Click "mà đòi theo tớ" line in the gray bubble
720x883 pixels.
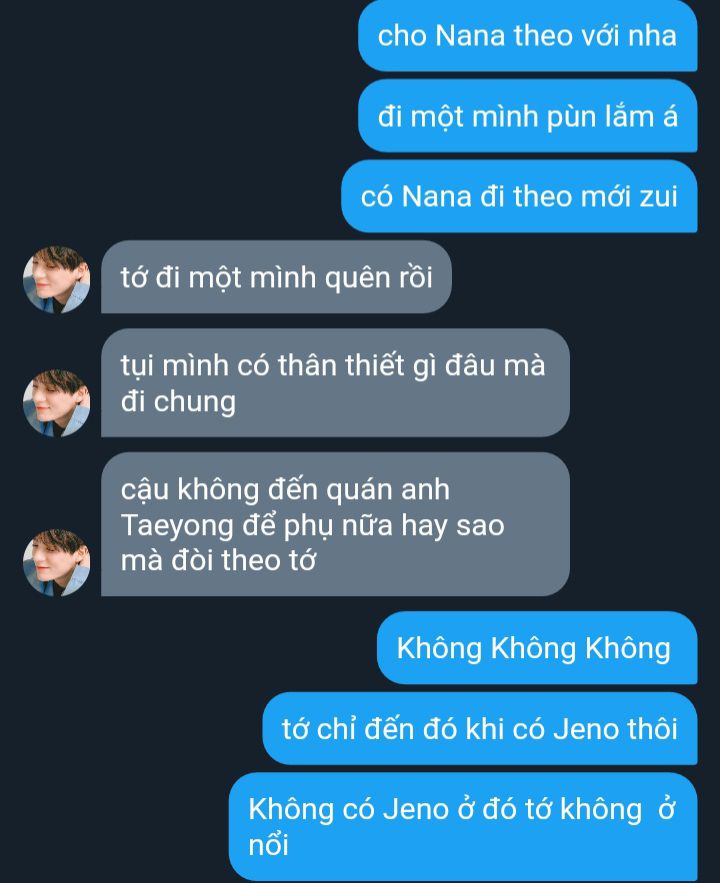(218, 561)
